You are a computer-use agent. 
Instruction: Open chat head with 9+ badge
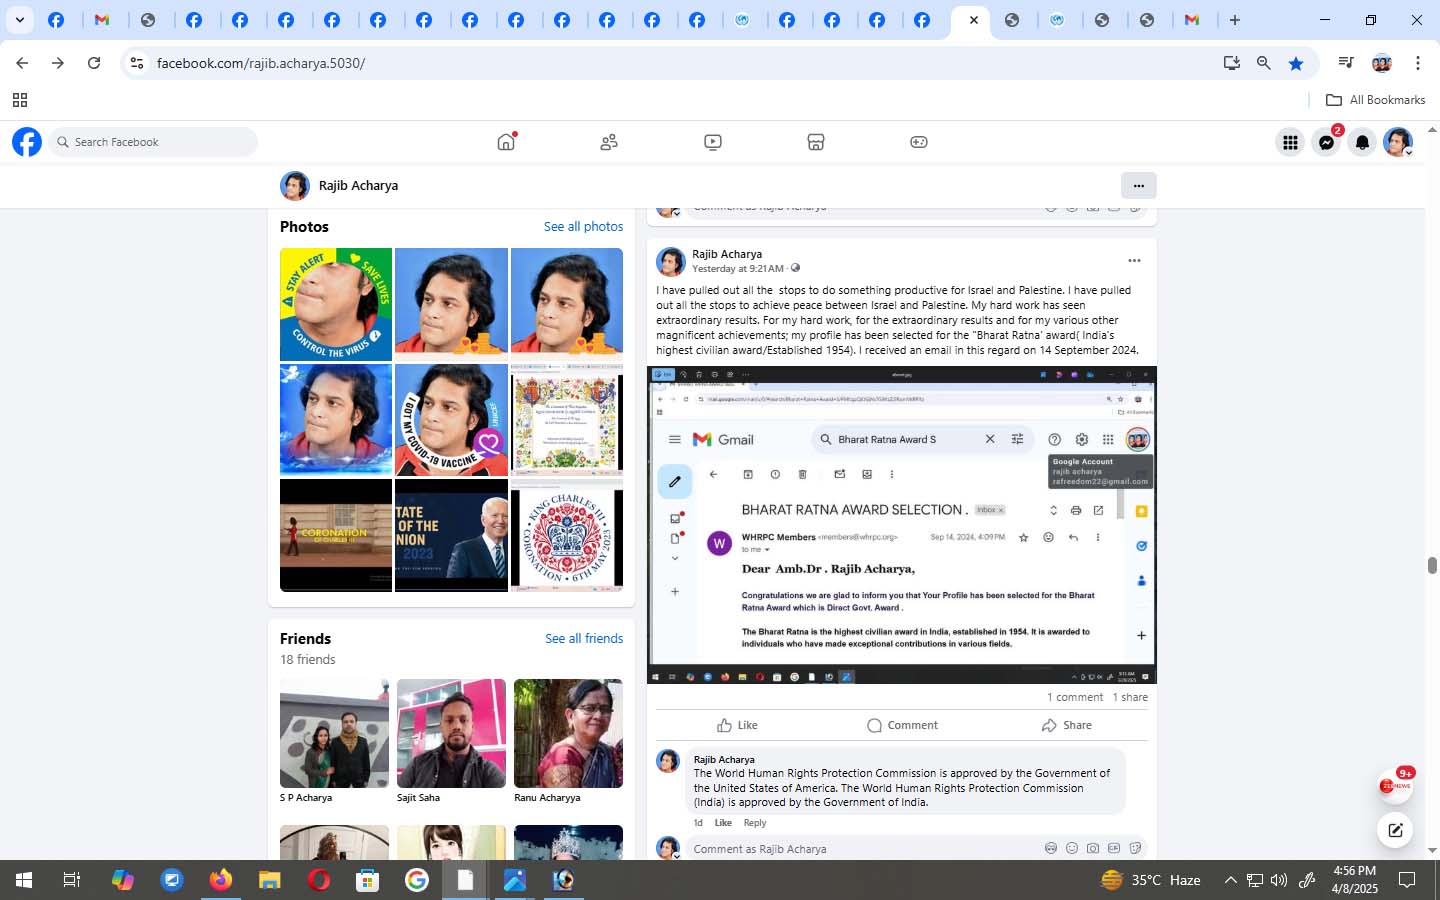tap(1395, 786)
